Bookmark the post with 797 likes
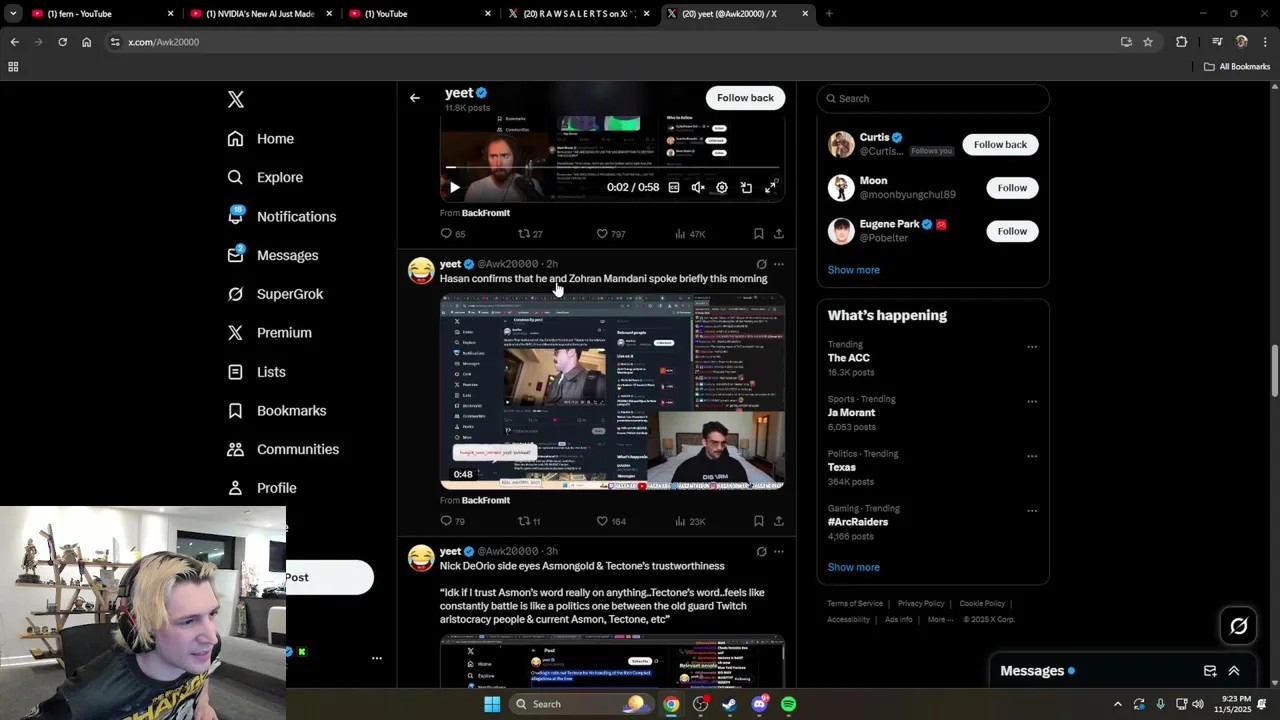Screen dimensions: 1280x720 [x=759, y=234]
